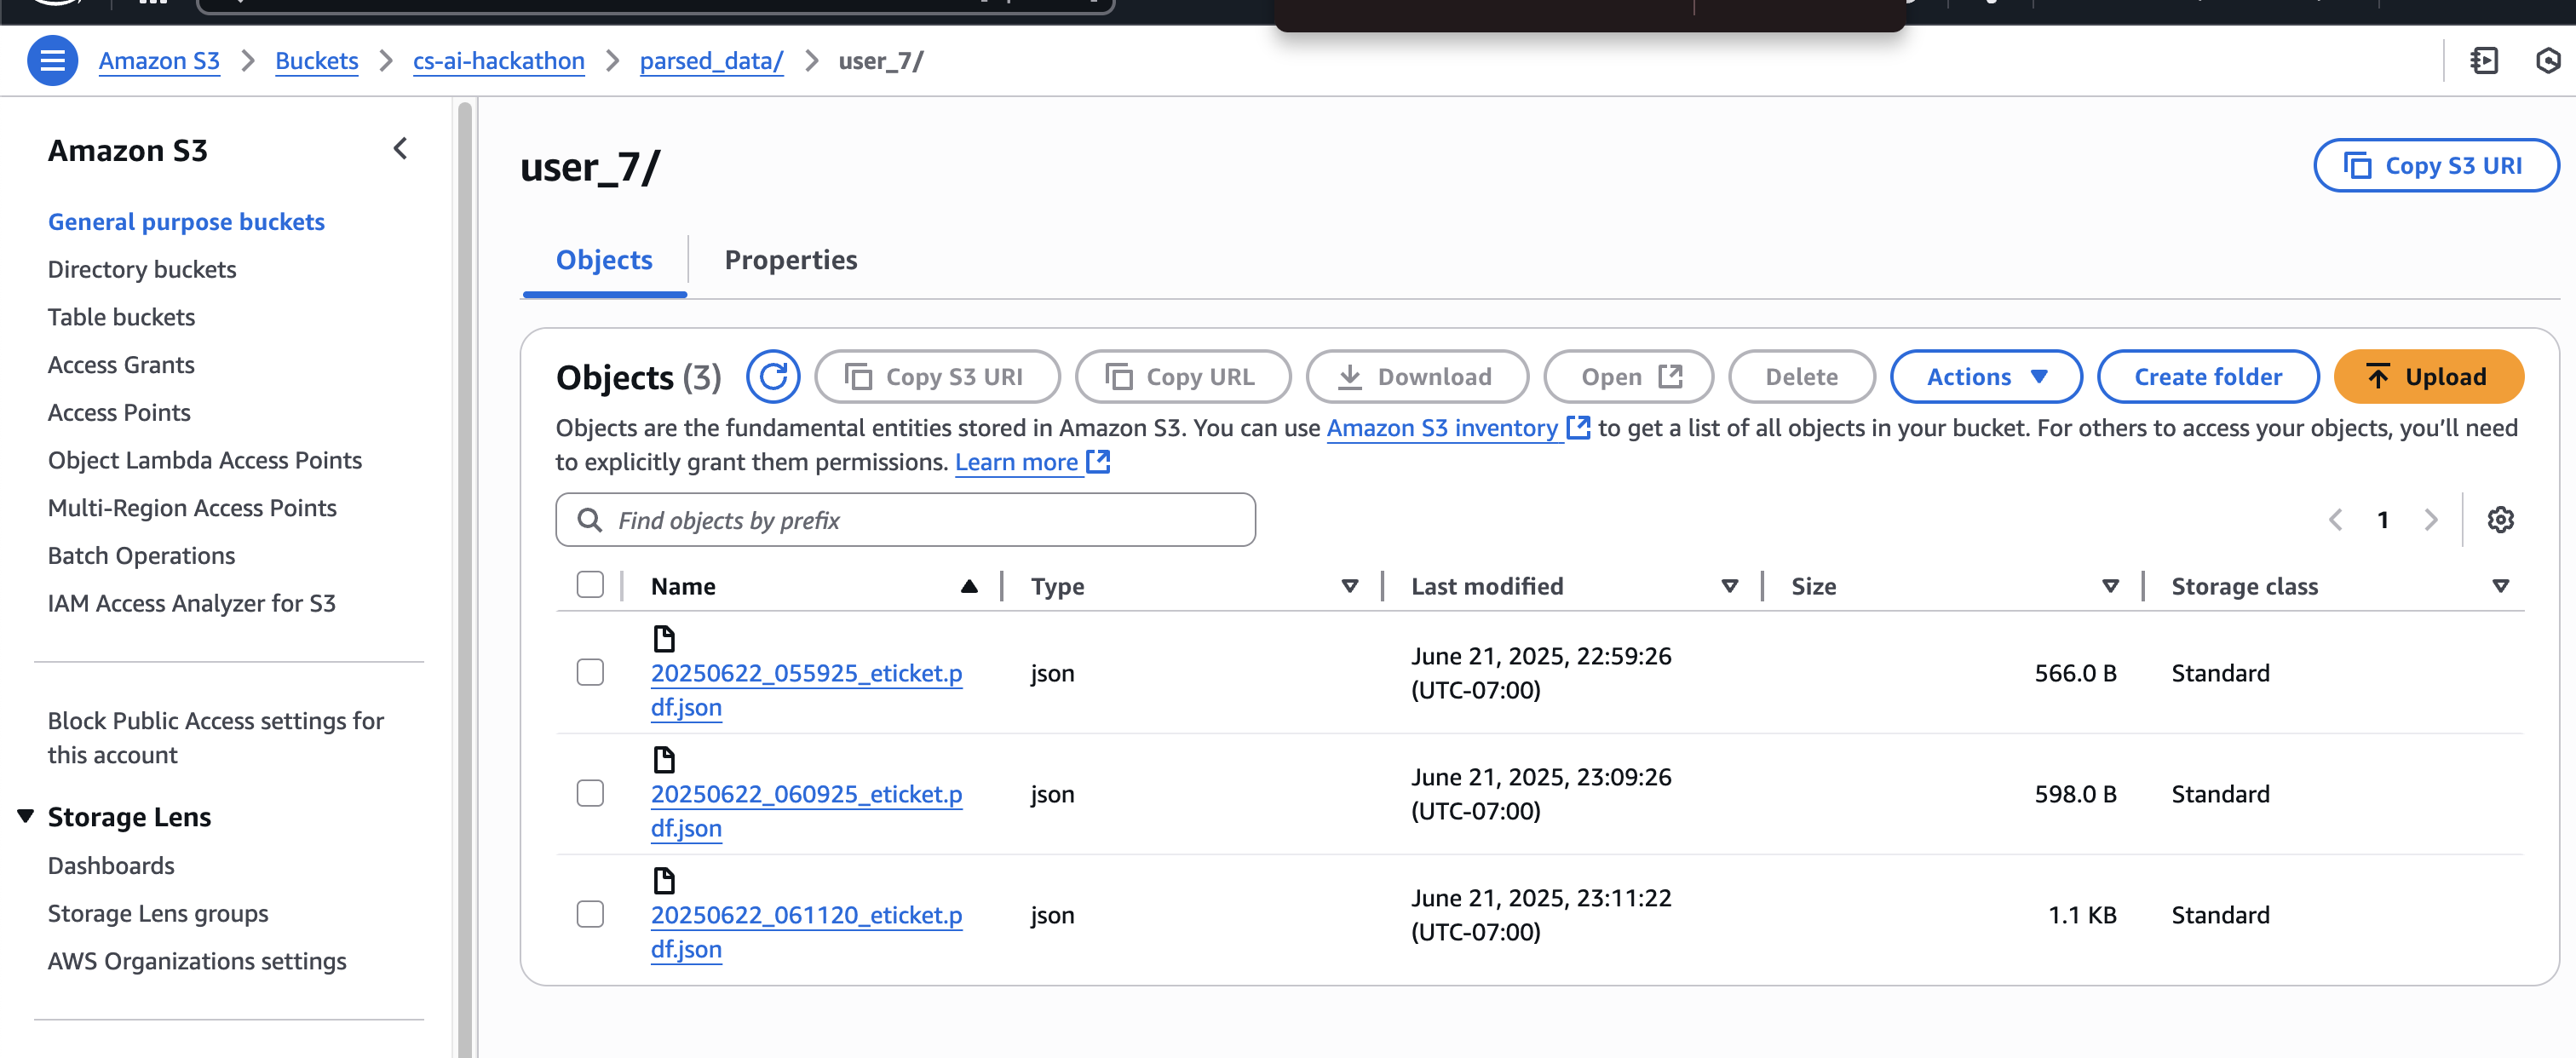Screen dimensions: 2576x1058
Task: Collapse the Storage Lens section
Action: pos(26,816)
